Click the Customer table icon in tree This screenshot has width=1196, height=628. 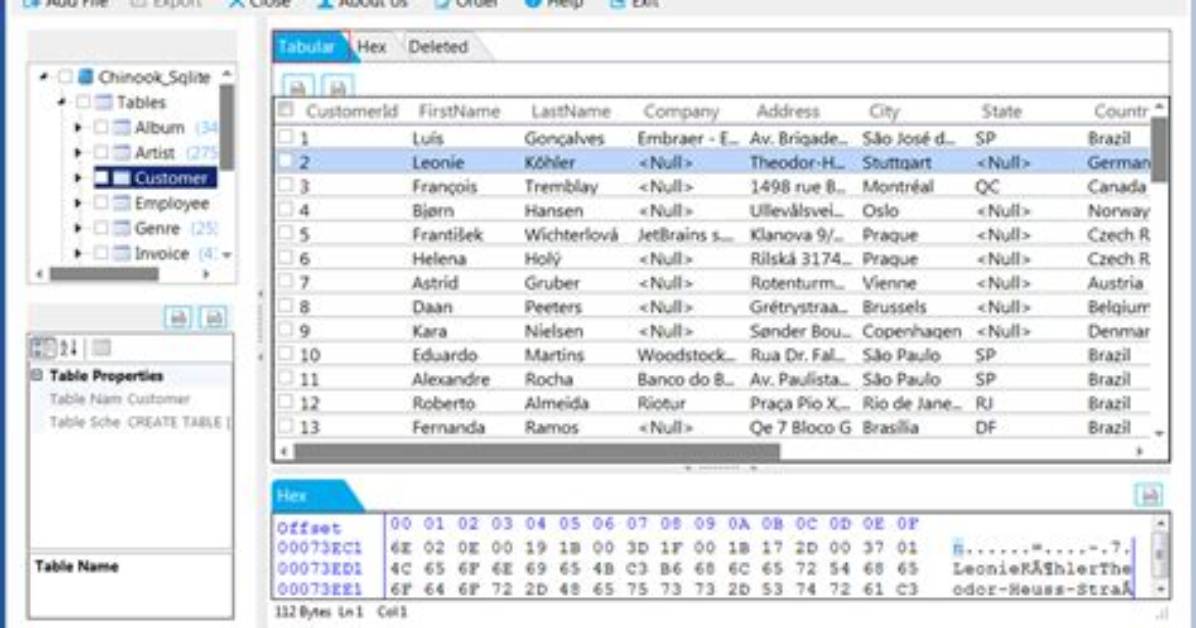tap(121, 178)
